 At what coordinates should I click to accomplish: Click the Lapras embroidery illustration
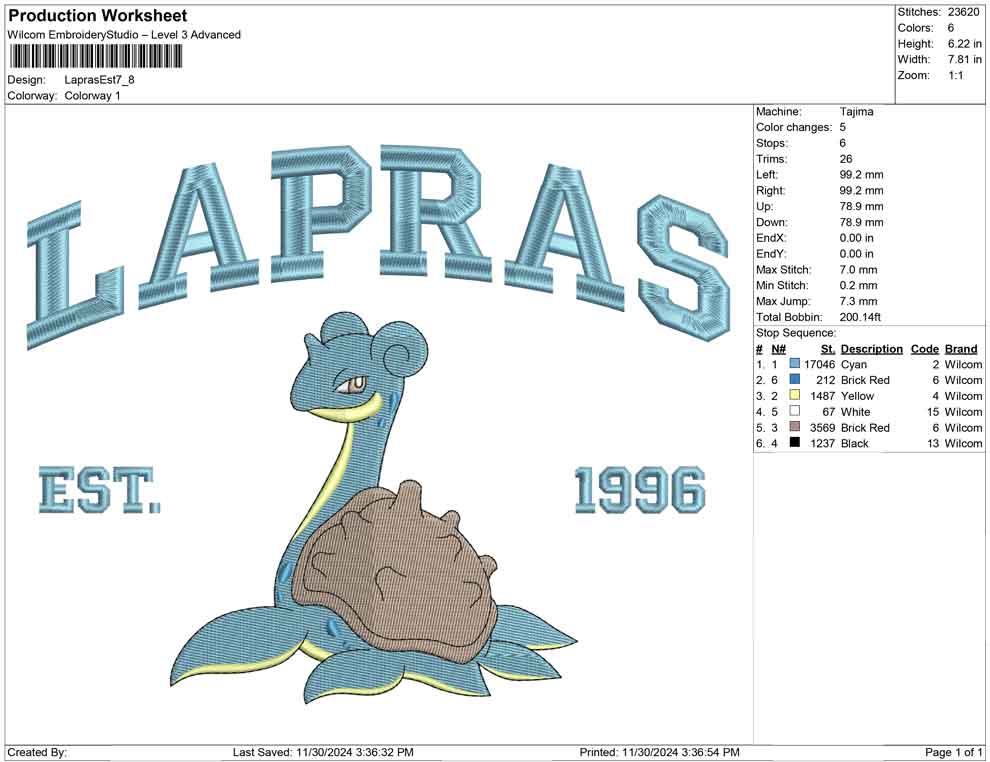[373, 510]
